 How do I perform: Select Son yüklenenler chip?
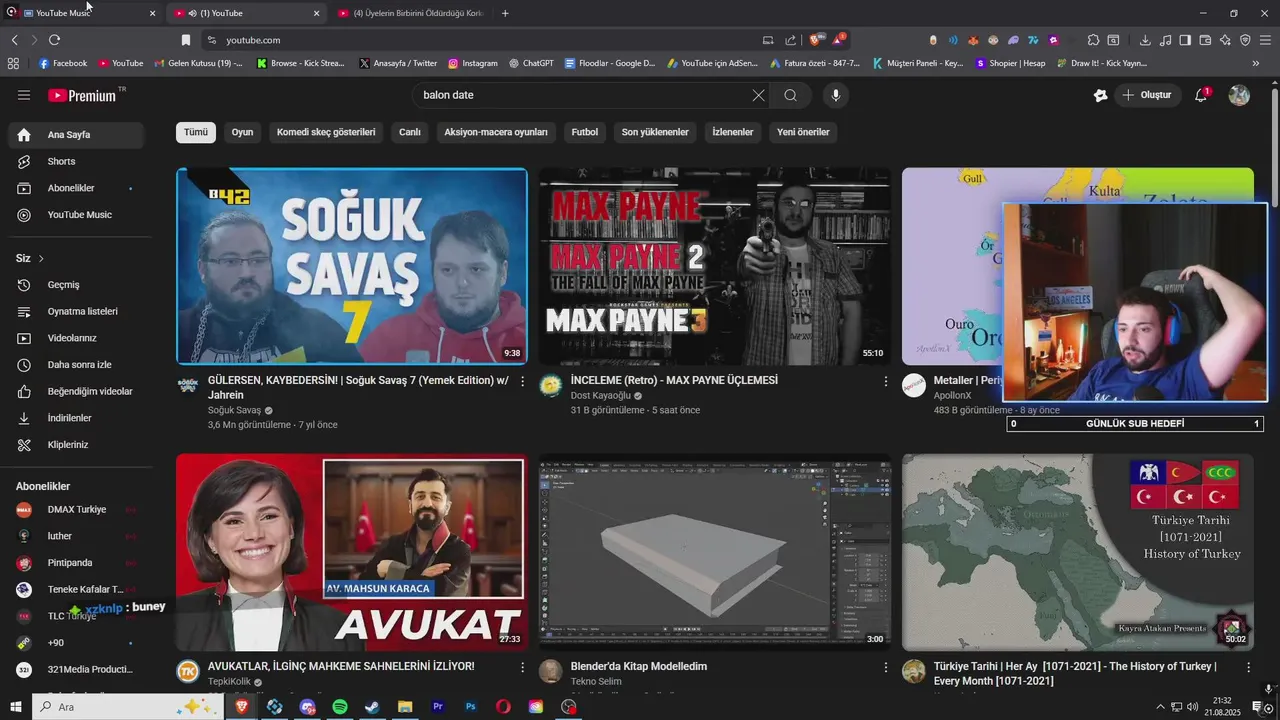pos(655,132)
